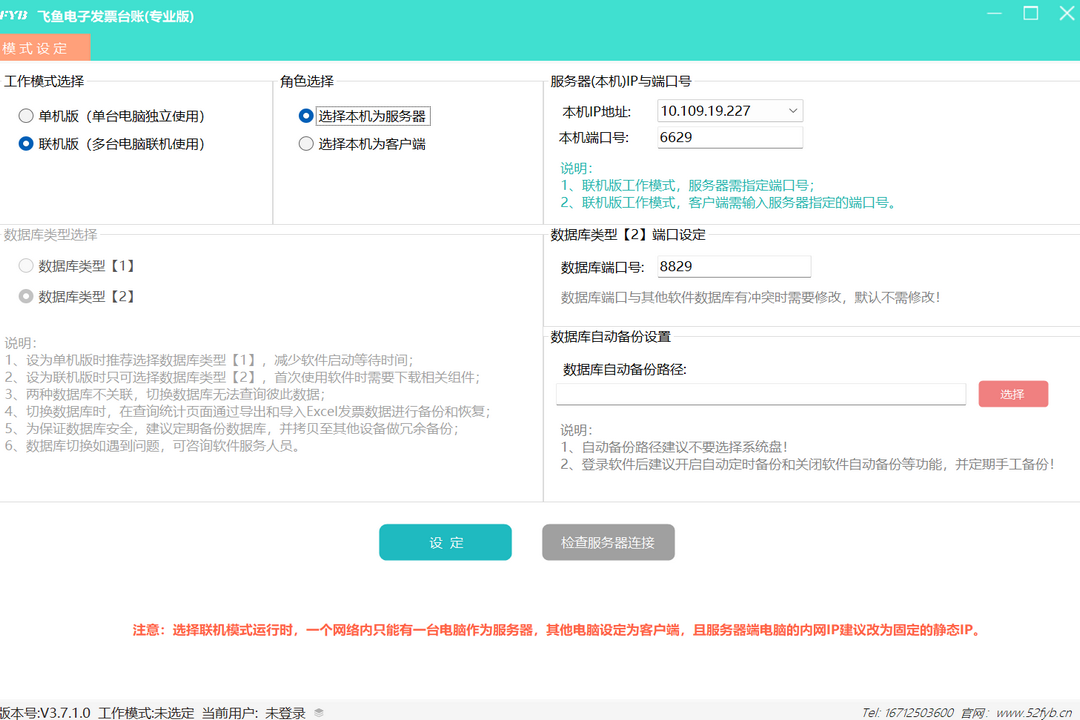Select the 单机版 work mode
The height and width of the screenshot is (720, 1080).
coord(26,115)
